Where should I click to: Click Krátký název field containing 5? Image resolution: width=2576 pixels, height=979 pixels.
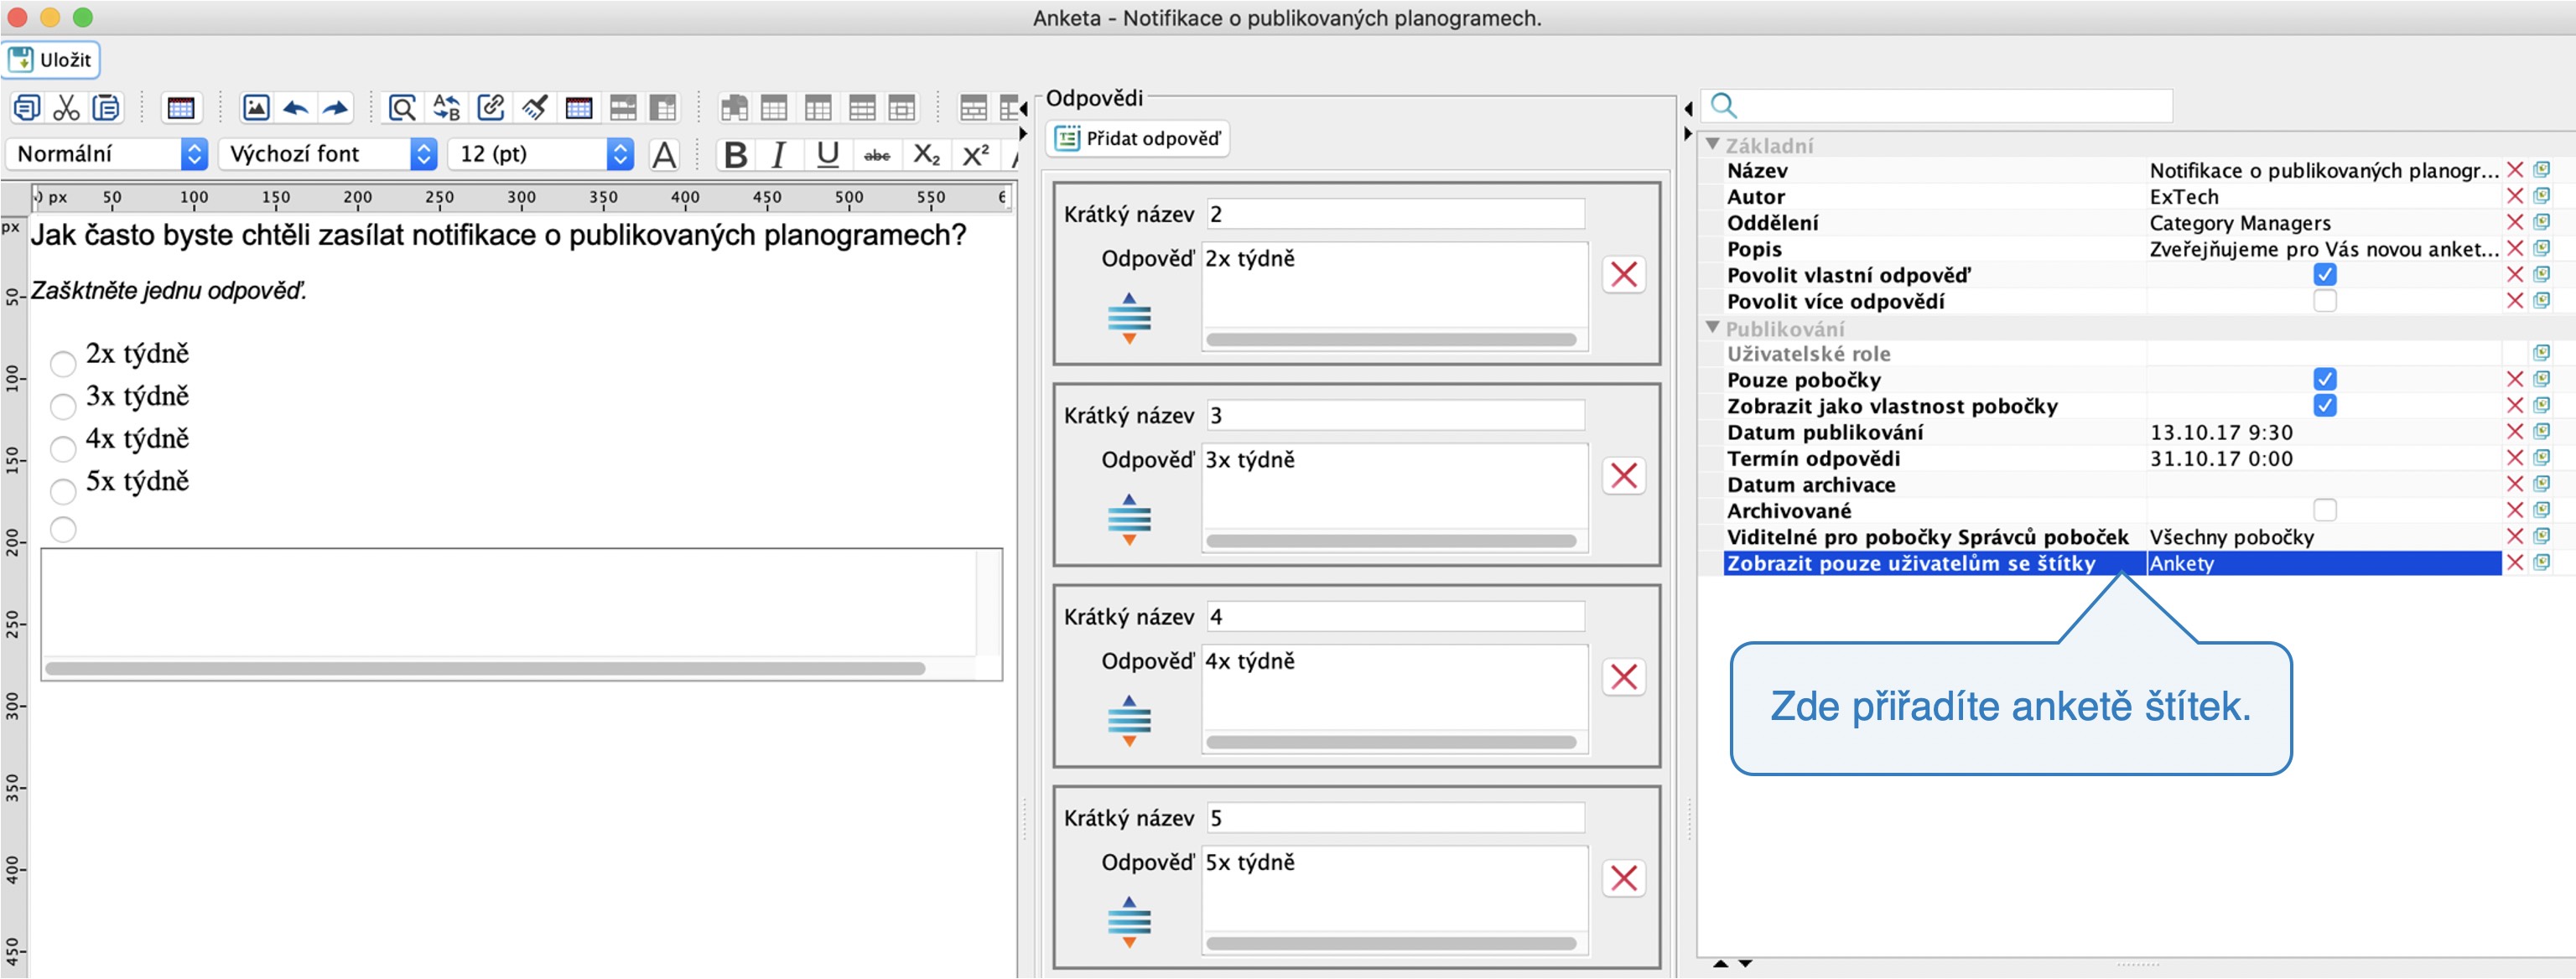click(1395, 818)
